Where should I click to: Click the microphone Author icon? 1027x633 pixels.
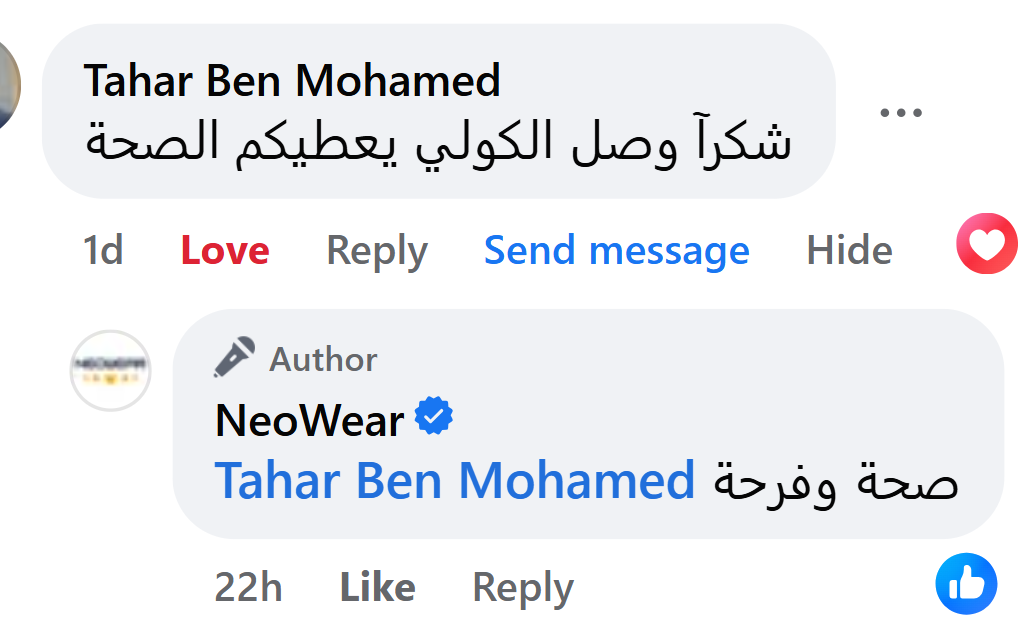tap(235, 358)
